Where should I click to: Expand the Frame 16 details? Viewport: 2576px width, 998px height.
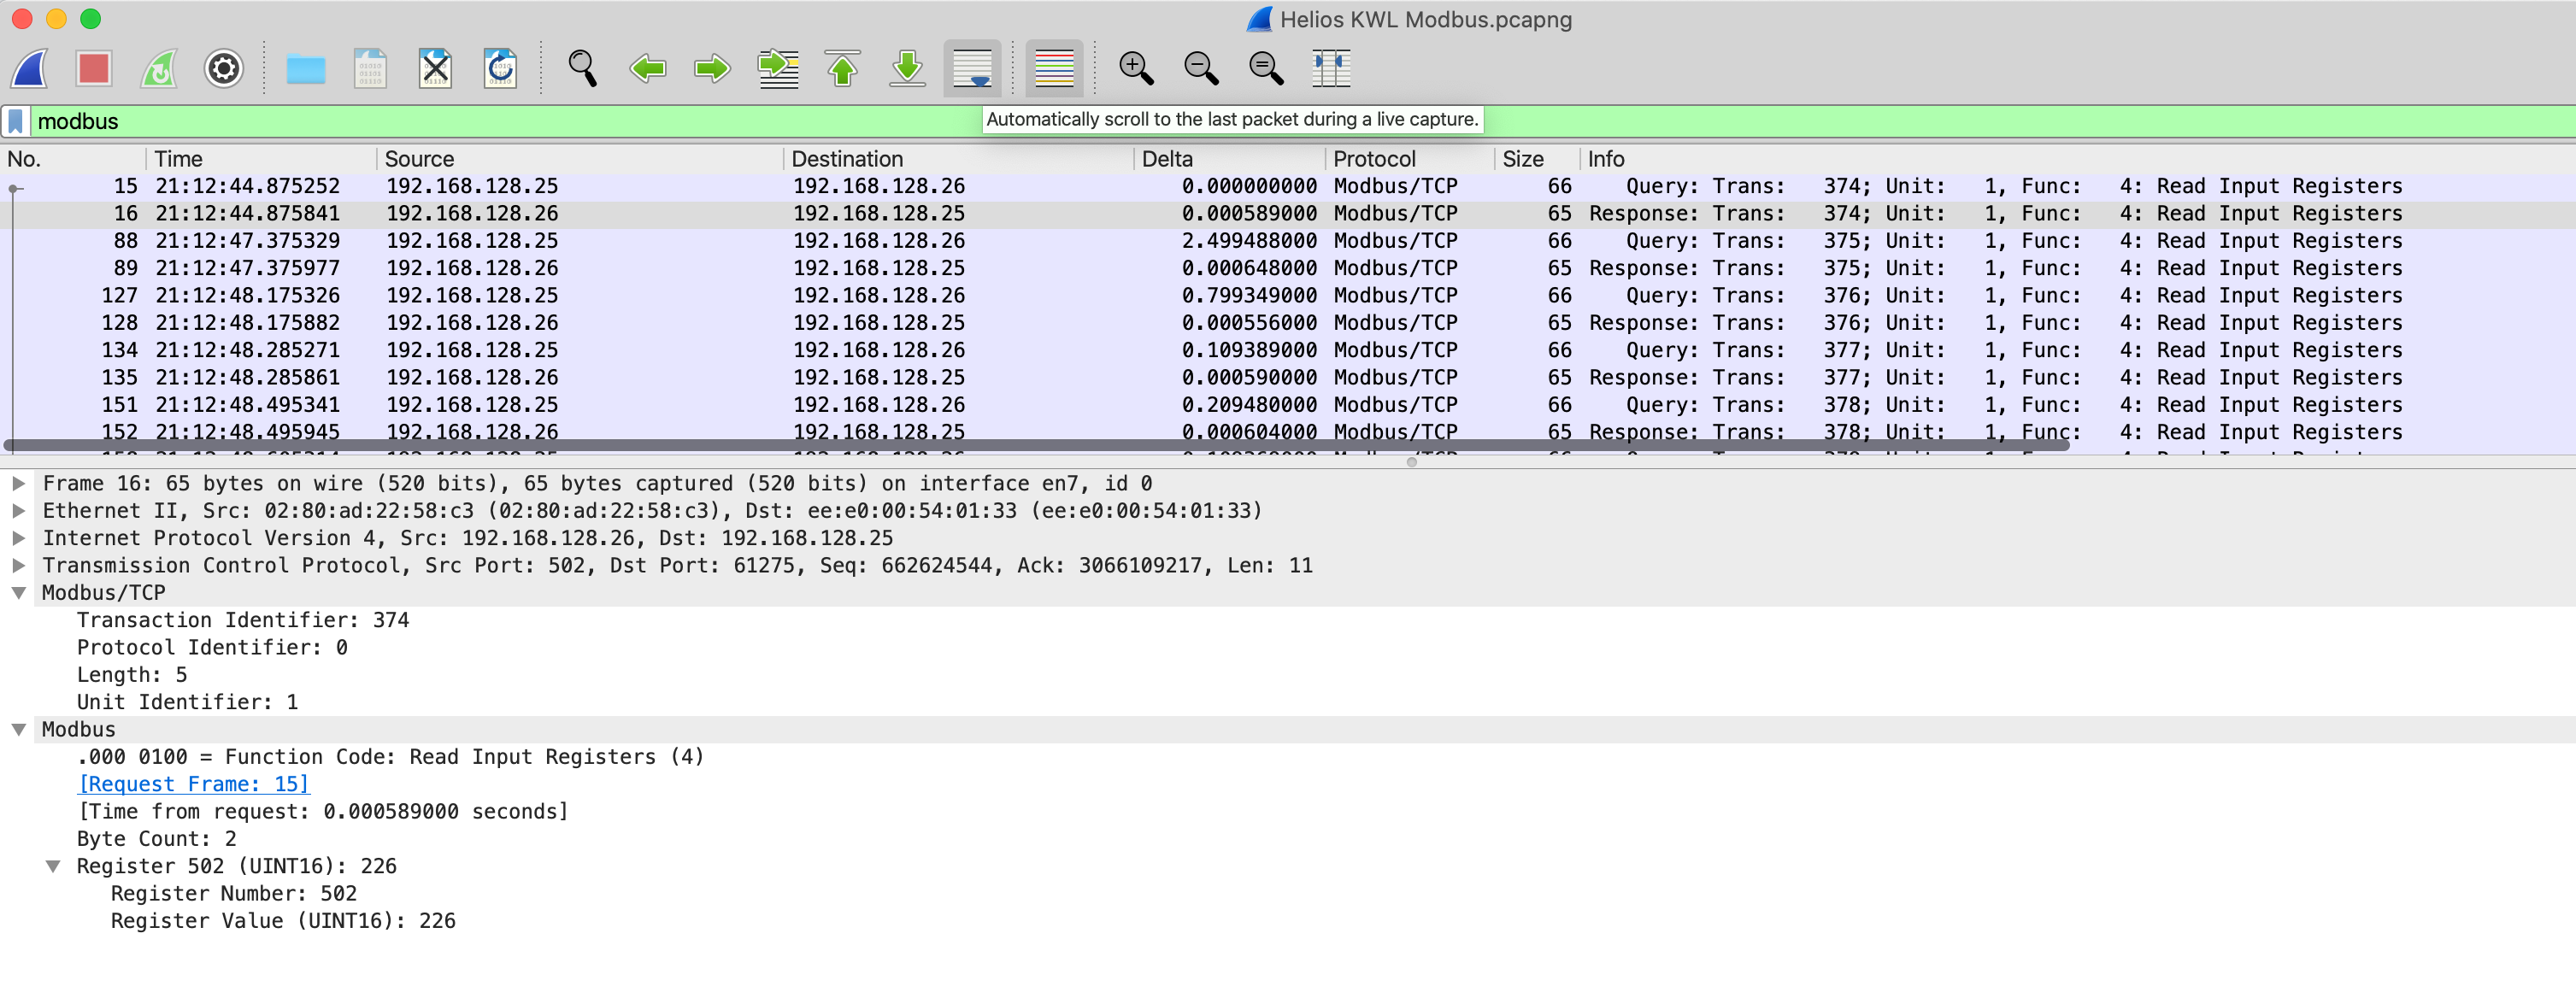pos(18,484)
